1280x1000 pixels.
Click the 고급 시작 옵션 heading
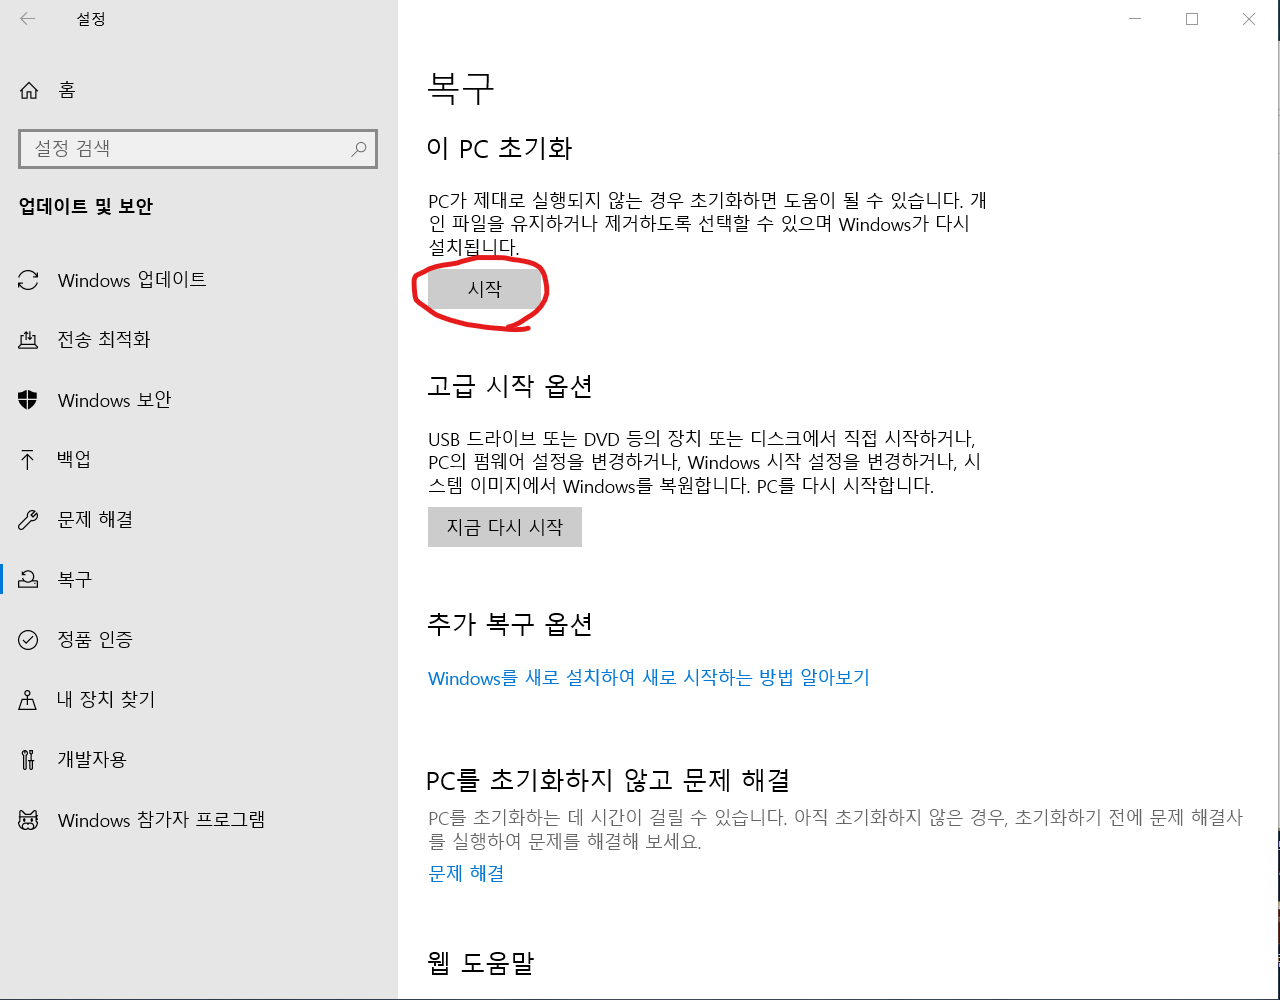[510, 386]
